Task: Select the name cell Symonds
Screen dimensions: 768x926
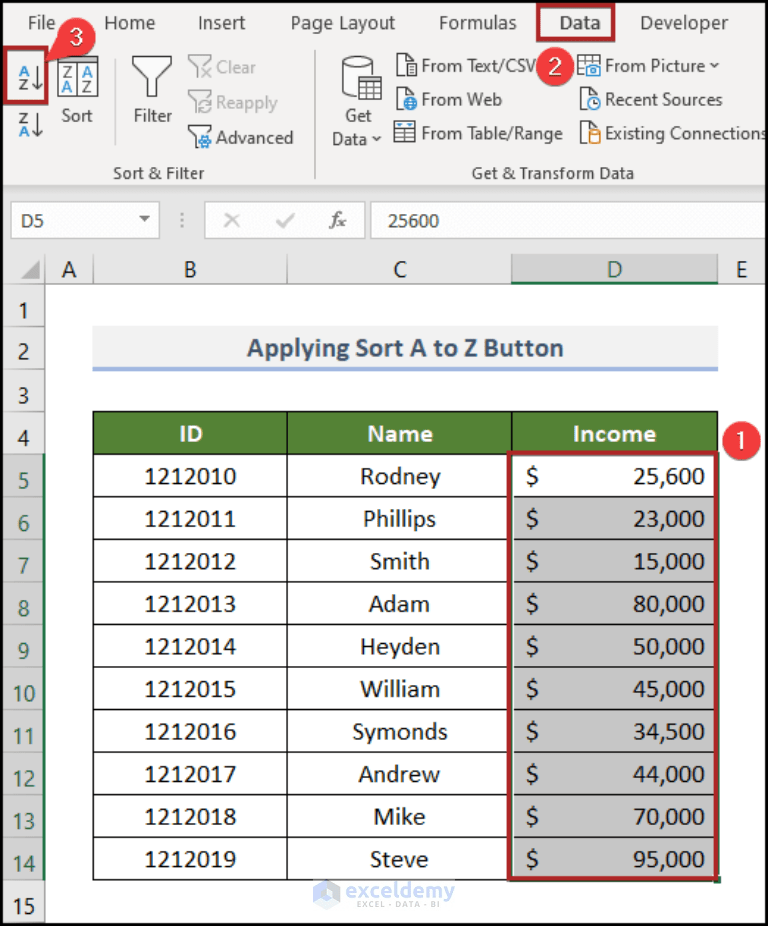Action: click(x=399, y=731)
